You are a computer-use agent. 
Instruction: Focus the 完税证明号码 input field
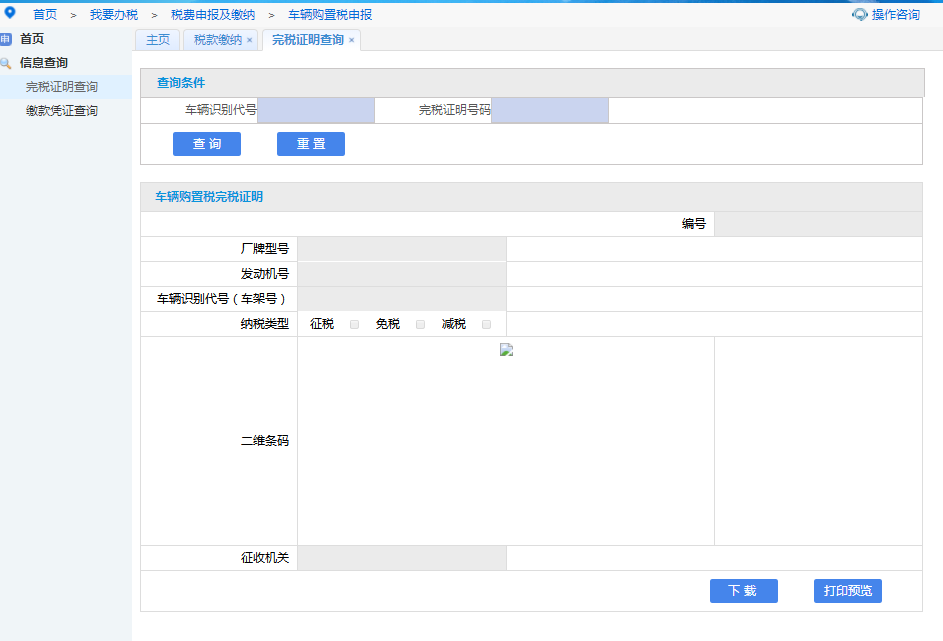point(550,111)
